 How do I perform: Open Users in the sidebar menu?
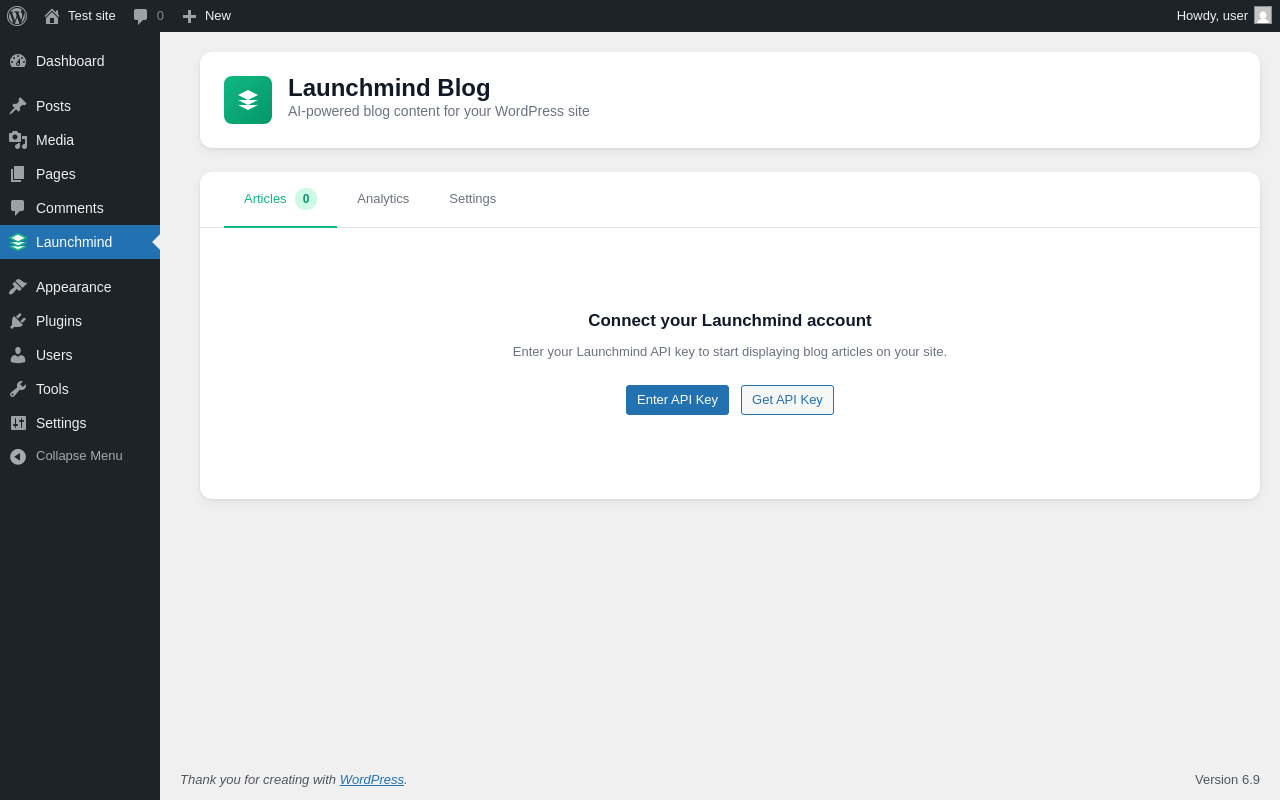click(80, 355)
